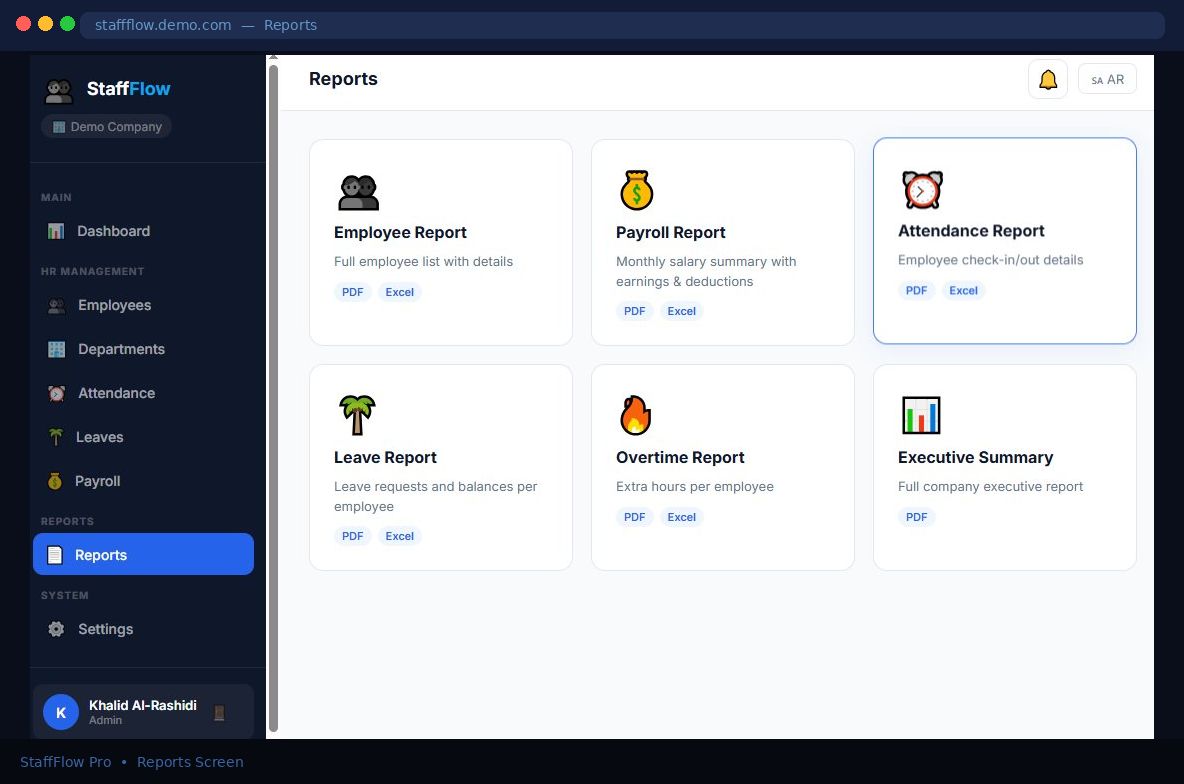Click the StaffFlow brand name text
The image size is (1184, 784).
(x=128, y=89)
